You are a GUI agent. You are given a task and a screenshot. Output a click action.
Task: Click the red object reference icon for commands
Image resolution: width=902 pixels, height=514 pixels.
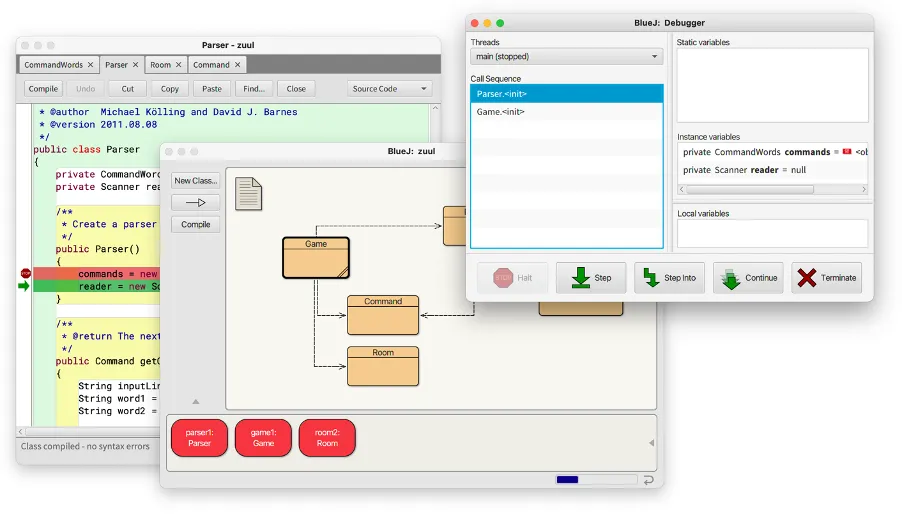point(847,152)
